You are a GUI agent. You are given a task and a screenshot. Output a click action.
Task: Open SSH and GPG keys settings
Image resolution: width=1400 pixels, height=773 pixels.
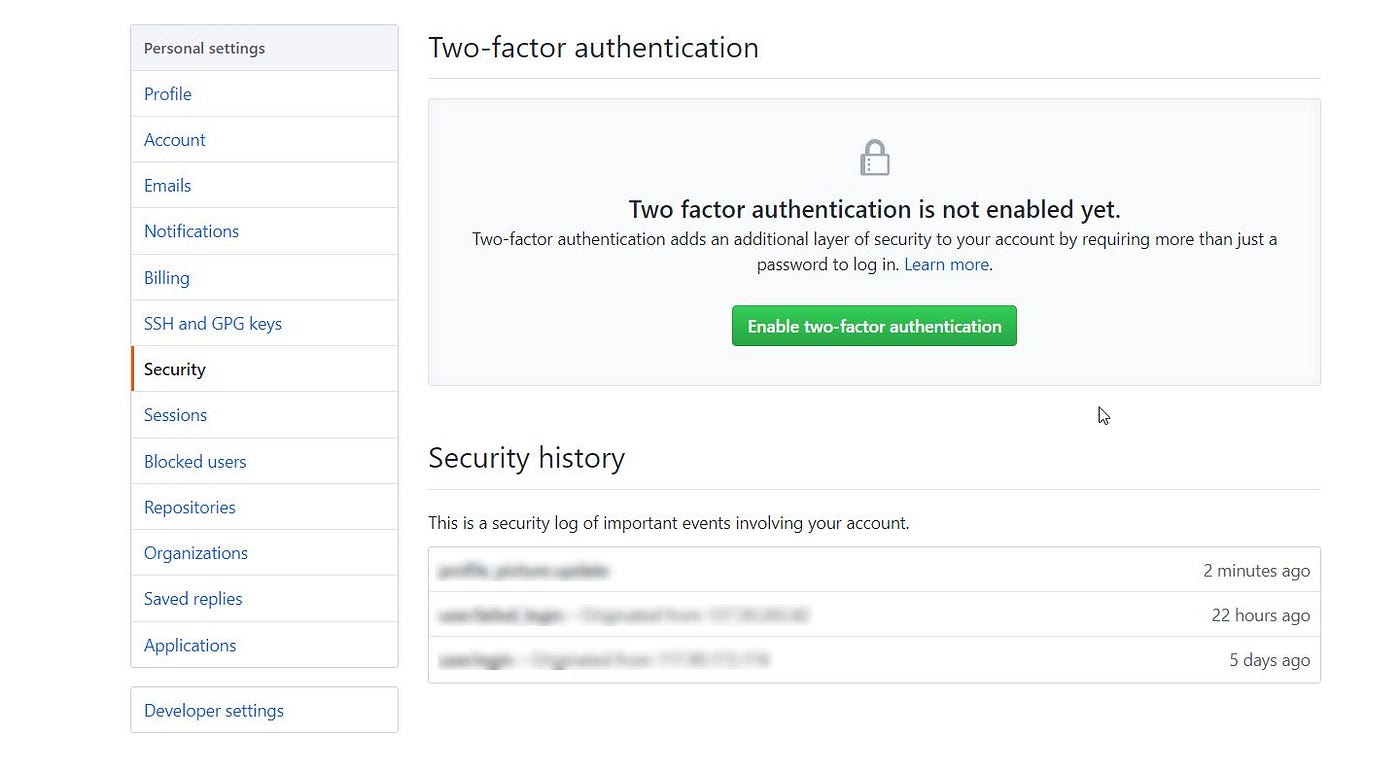(x=213, y=323)
